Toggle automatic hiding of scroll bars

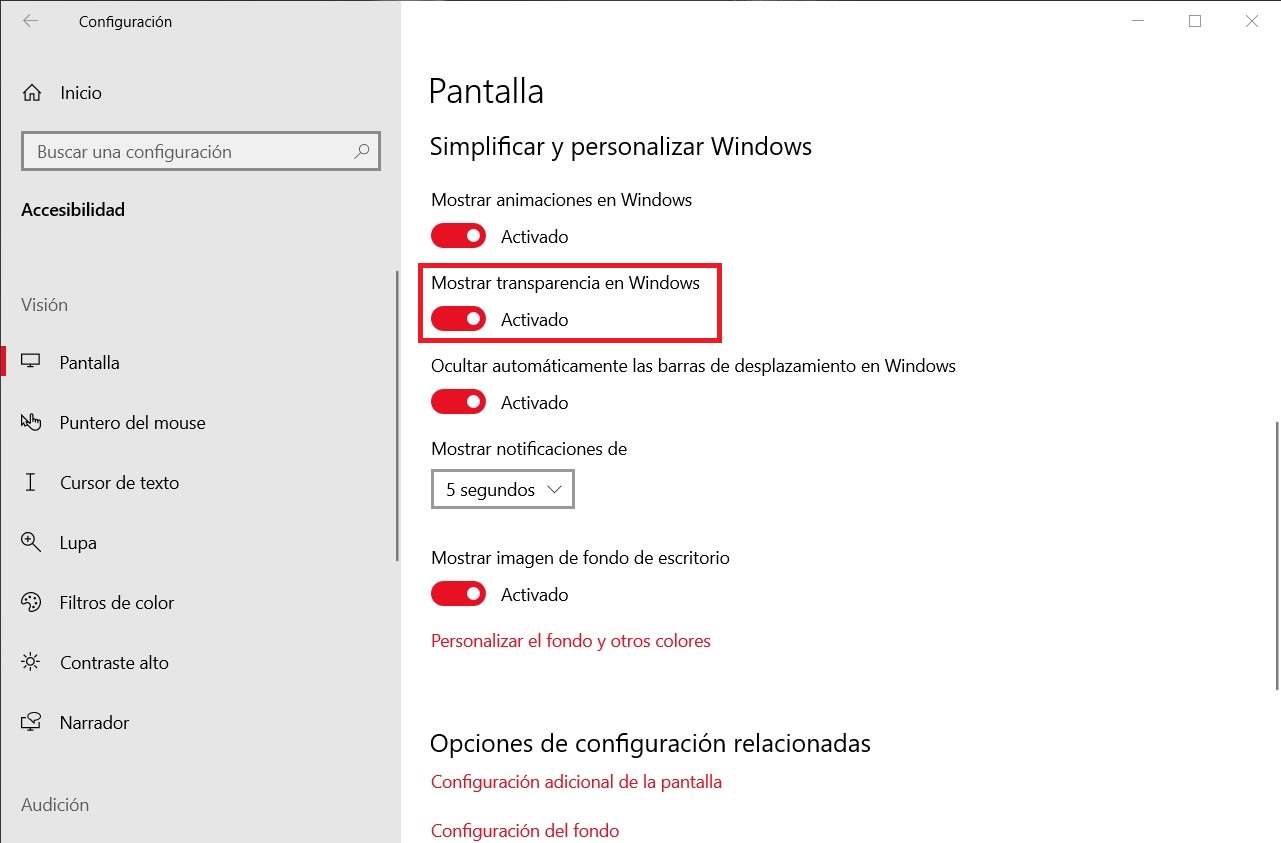pyautogui.click(x=458, y=402)
